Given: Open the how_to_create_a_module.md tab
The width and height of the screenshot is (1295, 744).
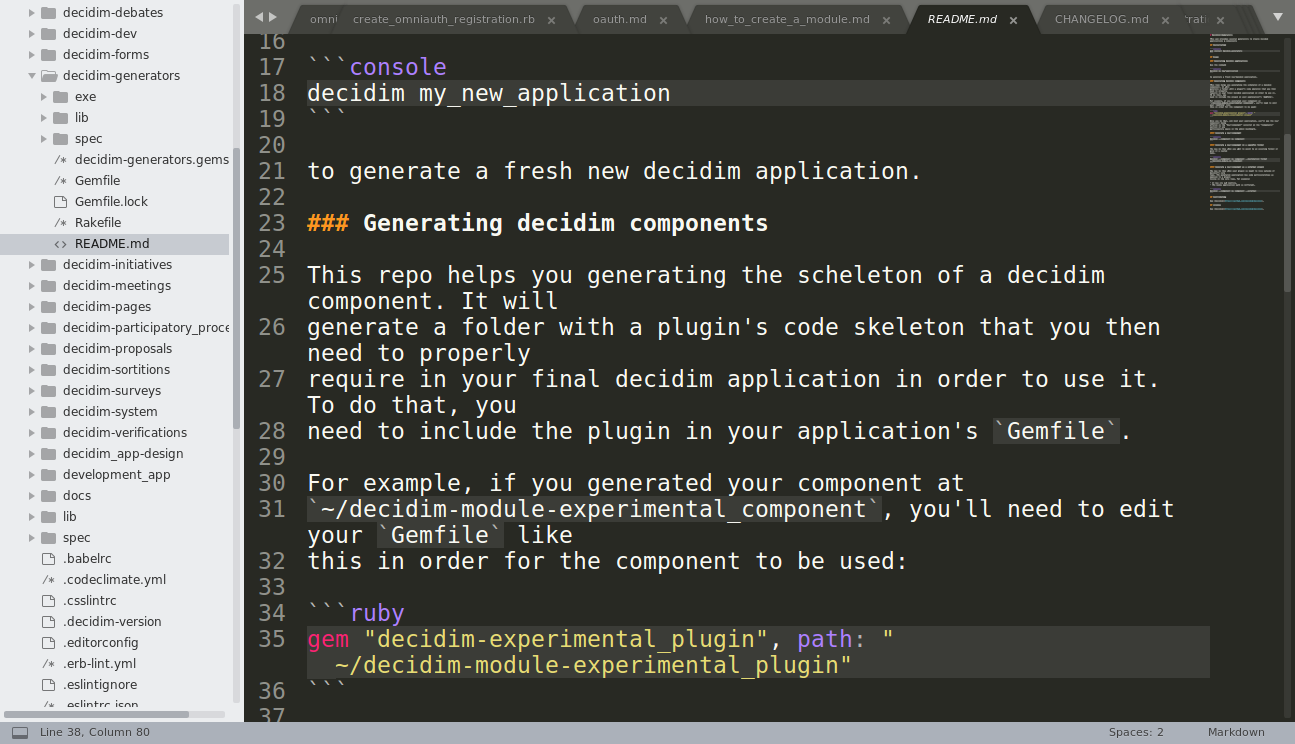Looking at the screenshot, I should (787, 19).
